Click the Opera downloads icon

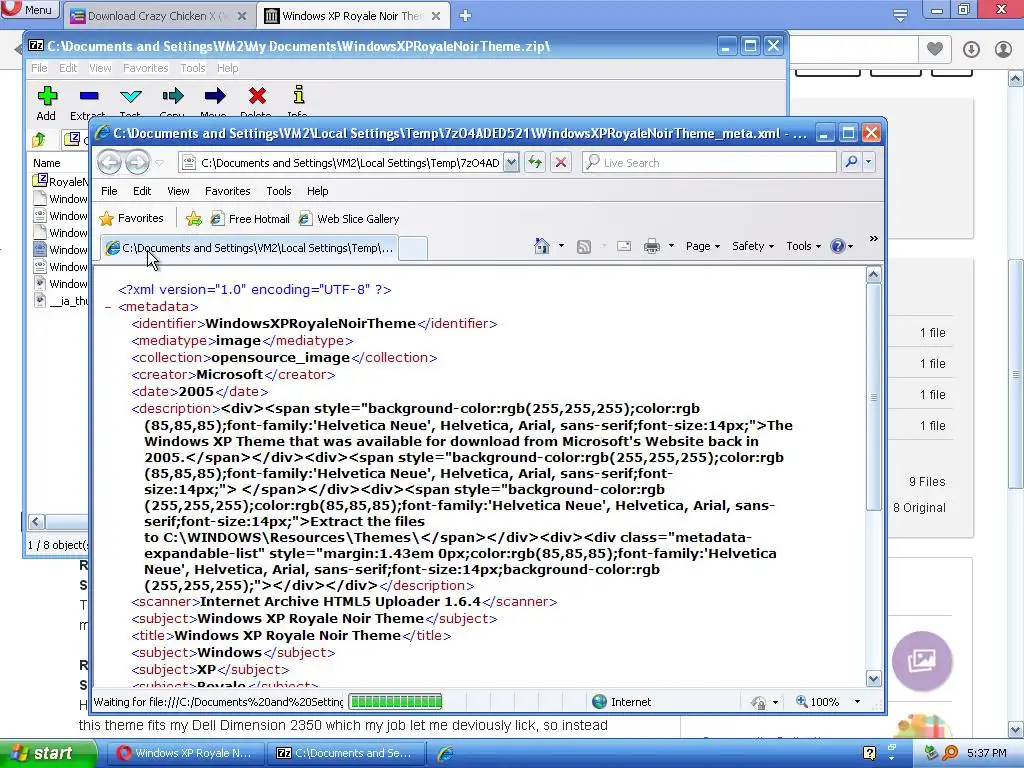[971, 50]
